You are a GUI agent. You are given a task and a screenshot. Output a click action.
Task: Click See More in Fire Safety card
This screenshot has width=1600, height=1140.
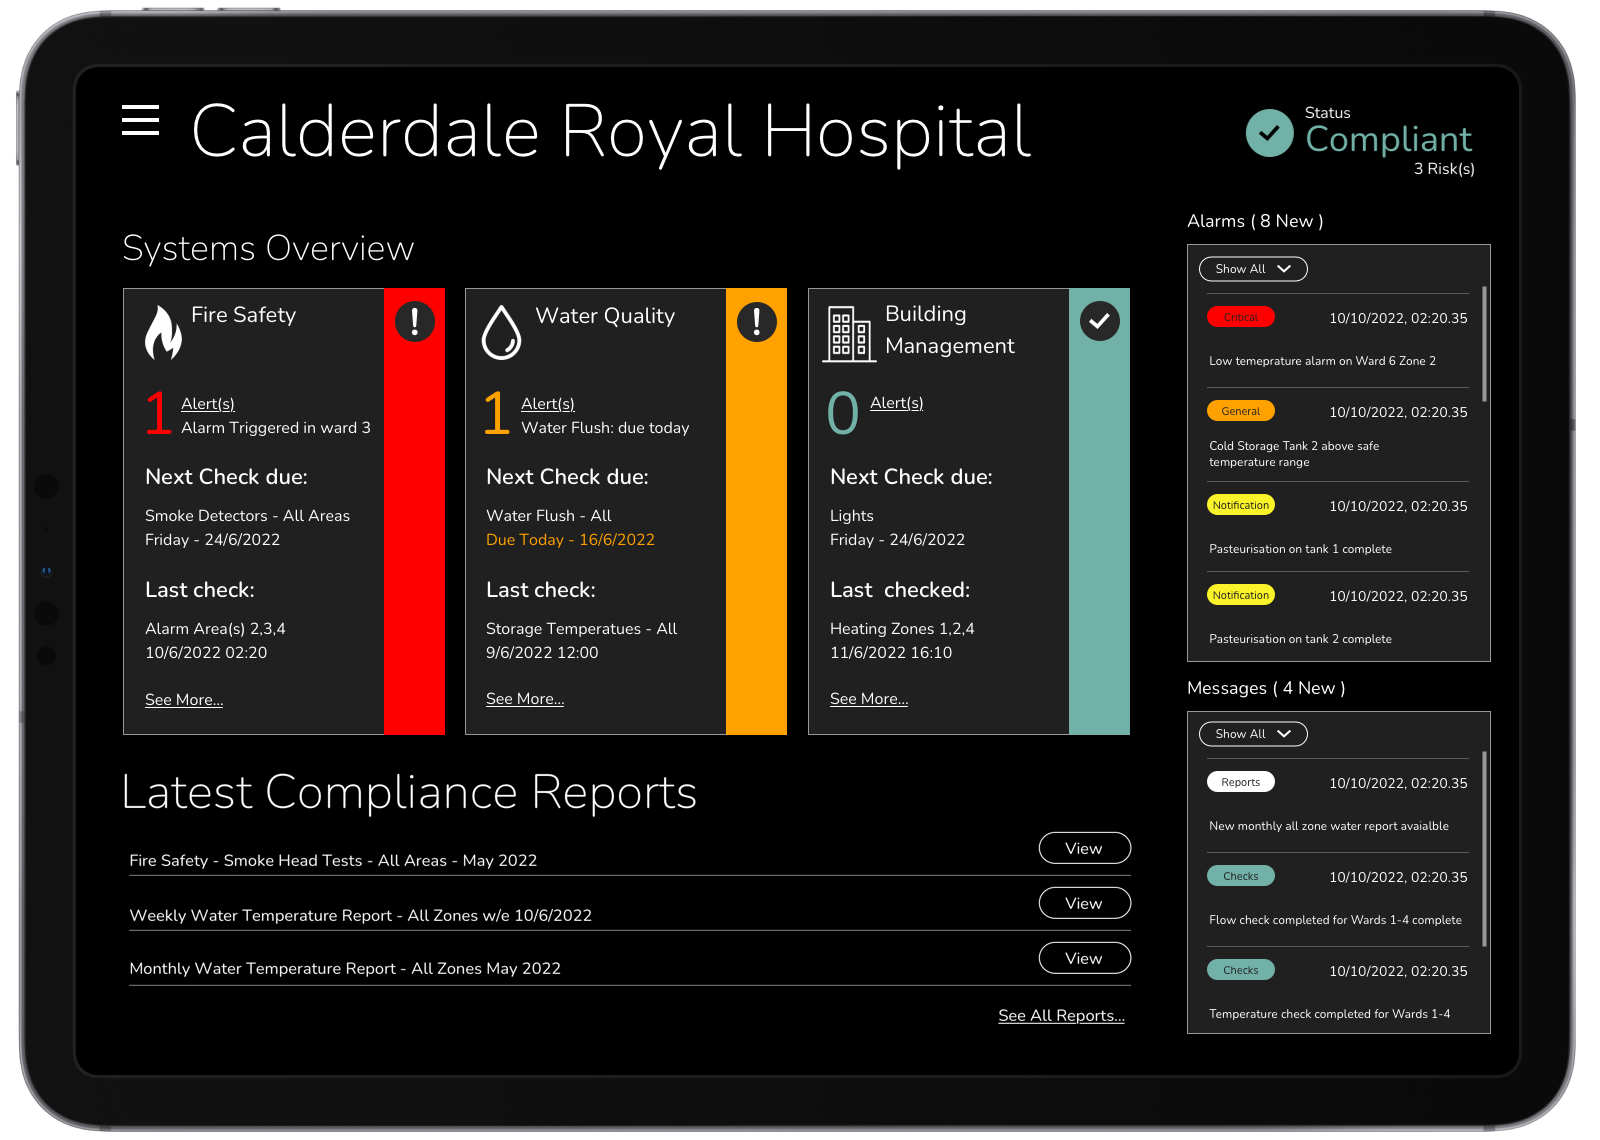coord(184,700)
